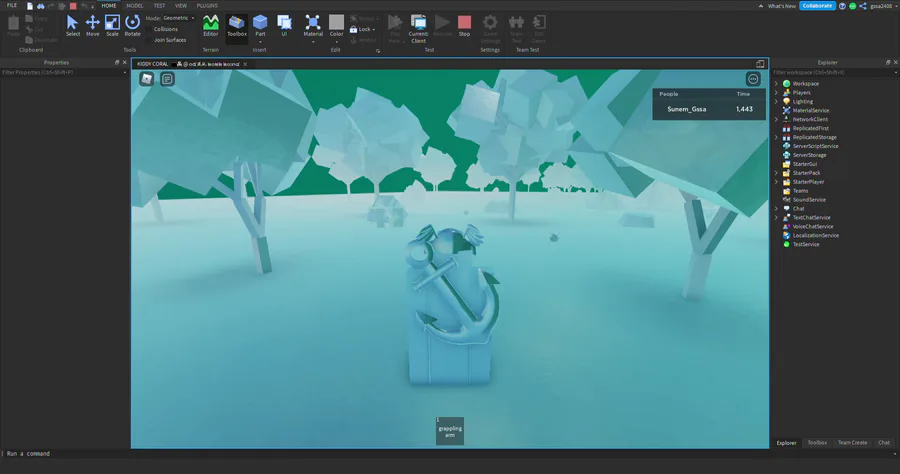Open the UI insert tool
The height and width of the screenshot is (474, 900).
284,26
